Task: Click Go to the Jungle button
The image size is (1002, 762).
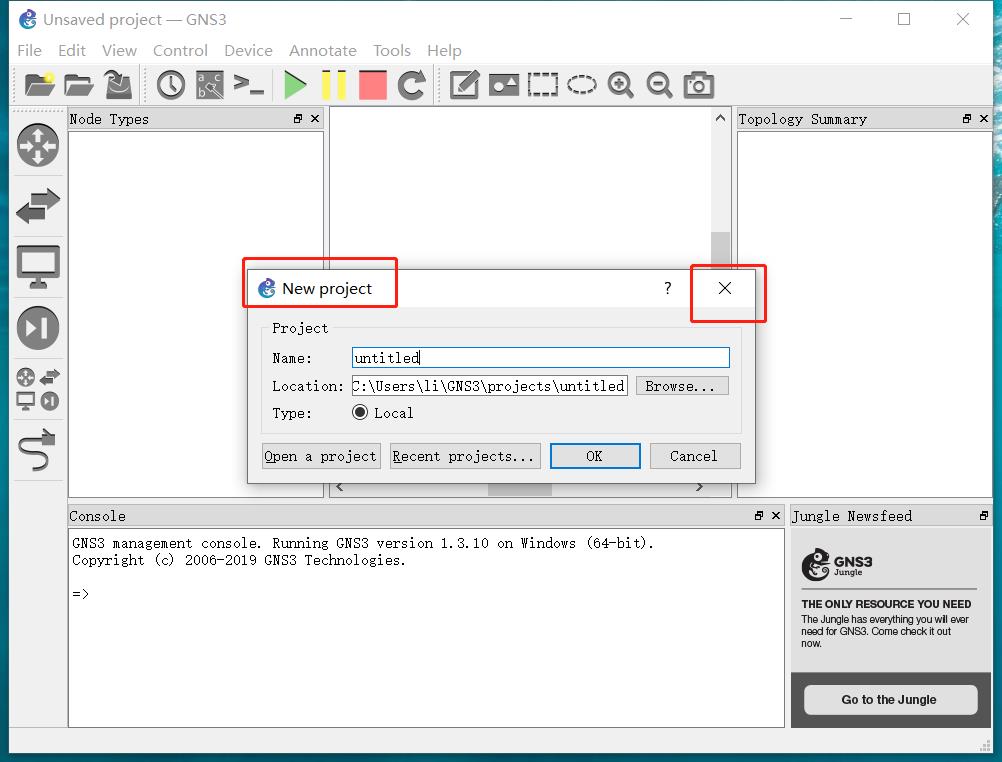Action: [890, 699]
